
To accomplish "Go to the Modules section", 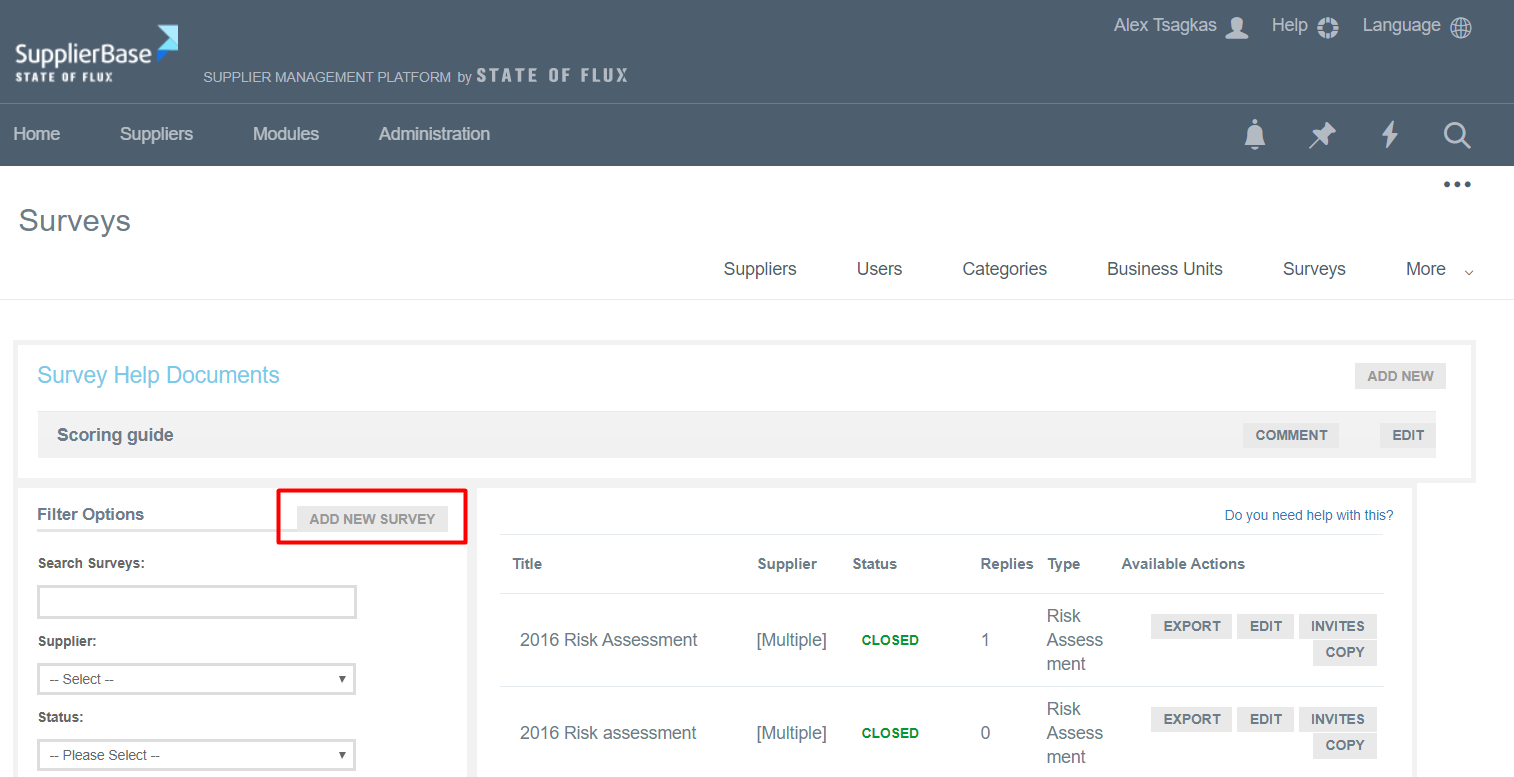I will 285,134.
